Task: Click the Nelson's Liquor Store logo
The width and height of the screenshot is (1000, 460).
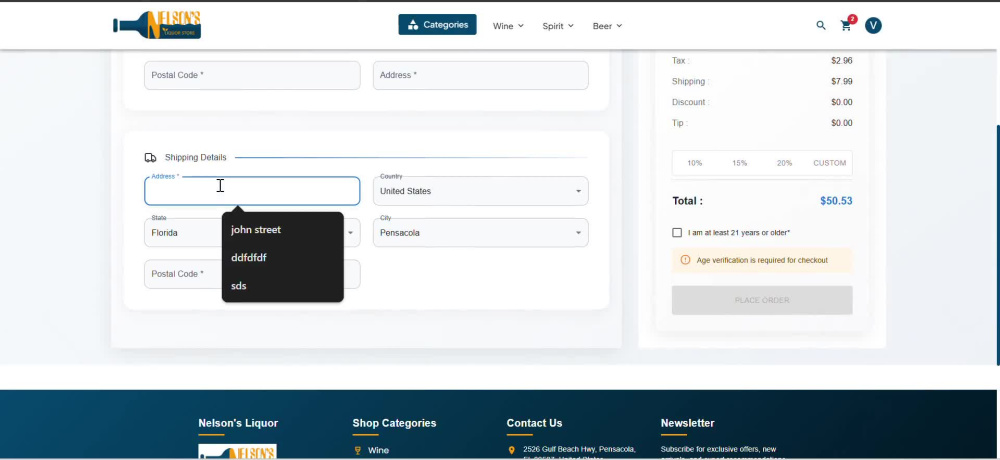Action: click(x=157, y=26)
